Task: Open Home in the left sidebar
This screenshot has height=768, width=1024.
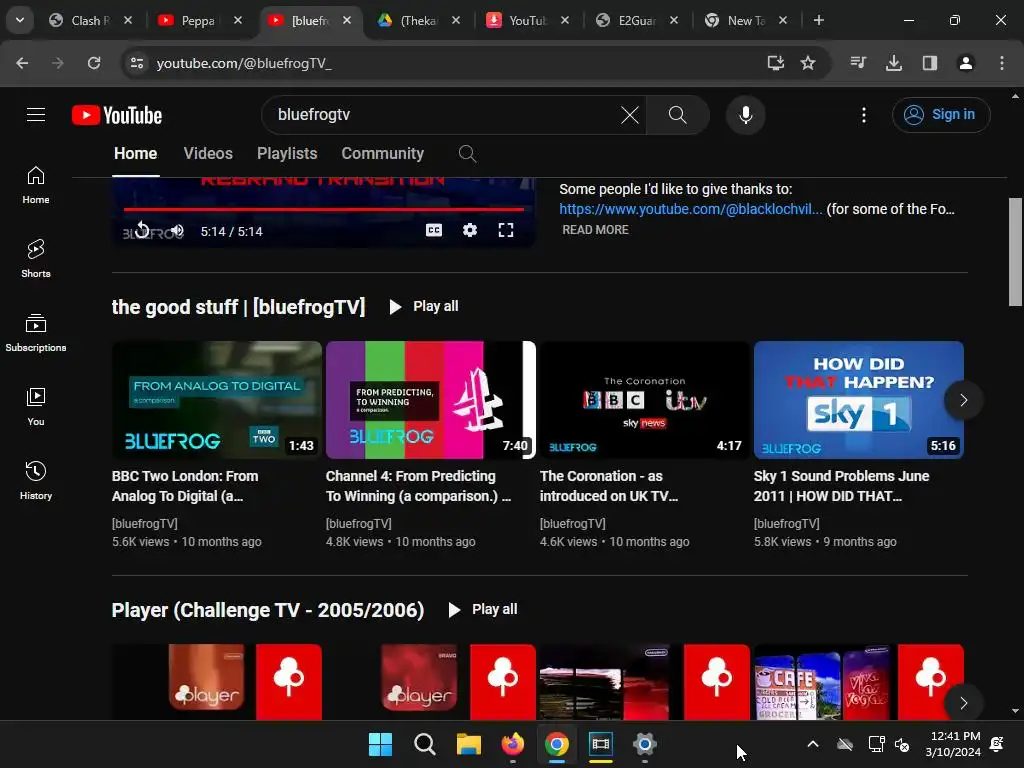Action: coord(36,185)
